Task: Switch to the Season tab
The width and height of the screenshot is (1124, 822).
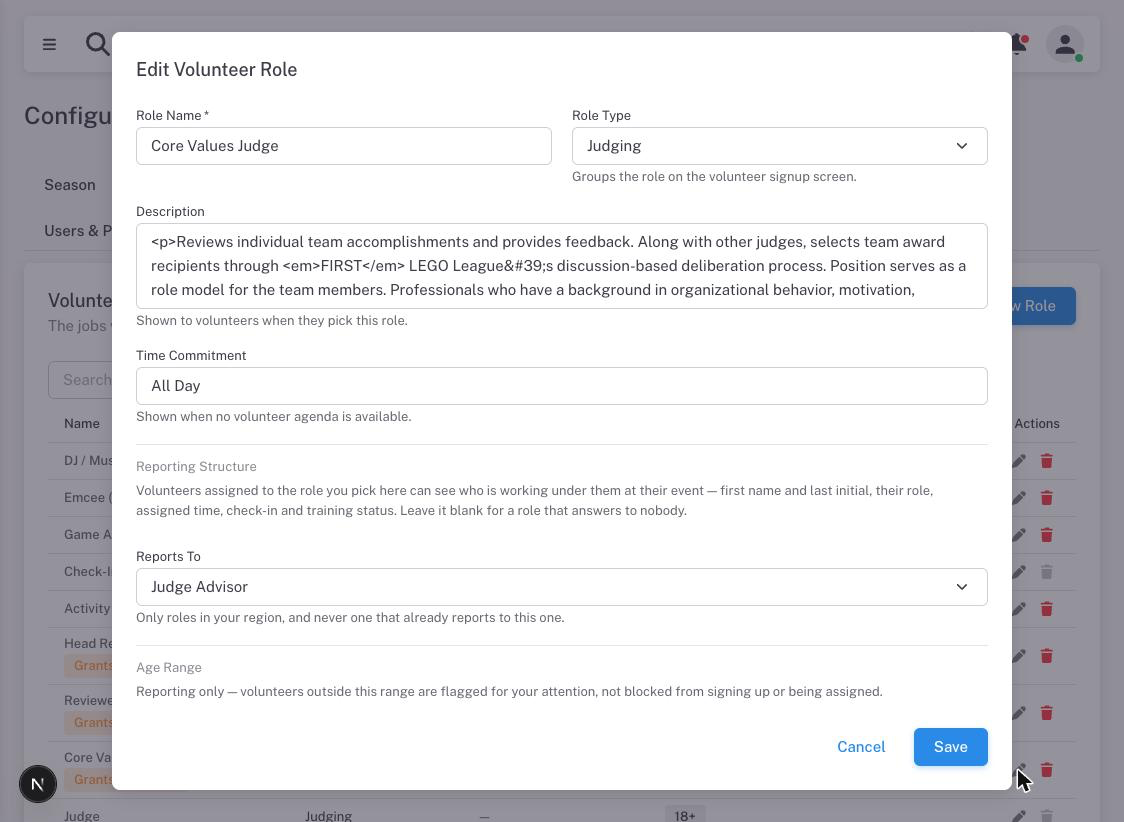Action: click(x=70, y=185)
